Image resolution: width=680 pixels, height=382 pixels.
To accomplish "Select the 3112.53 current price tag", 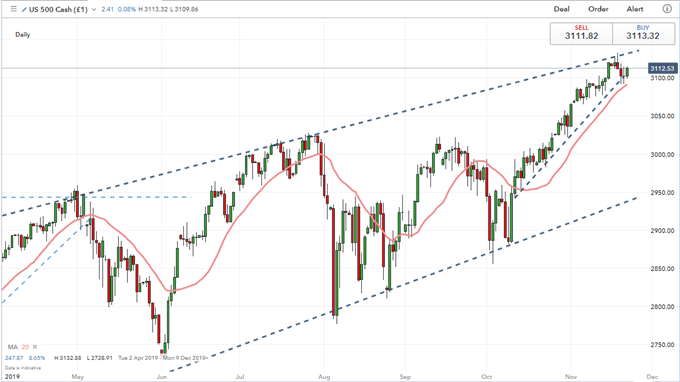I will tap(662, 69).
